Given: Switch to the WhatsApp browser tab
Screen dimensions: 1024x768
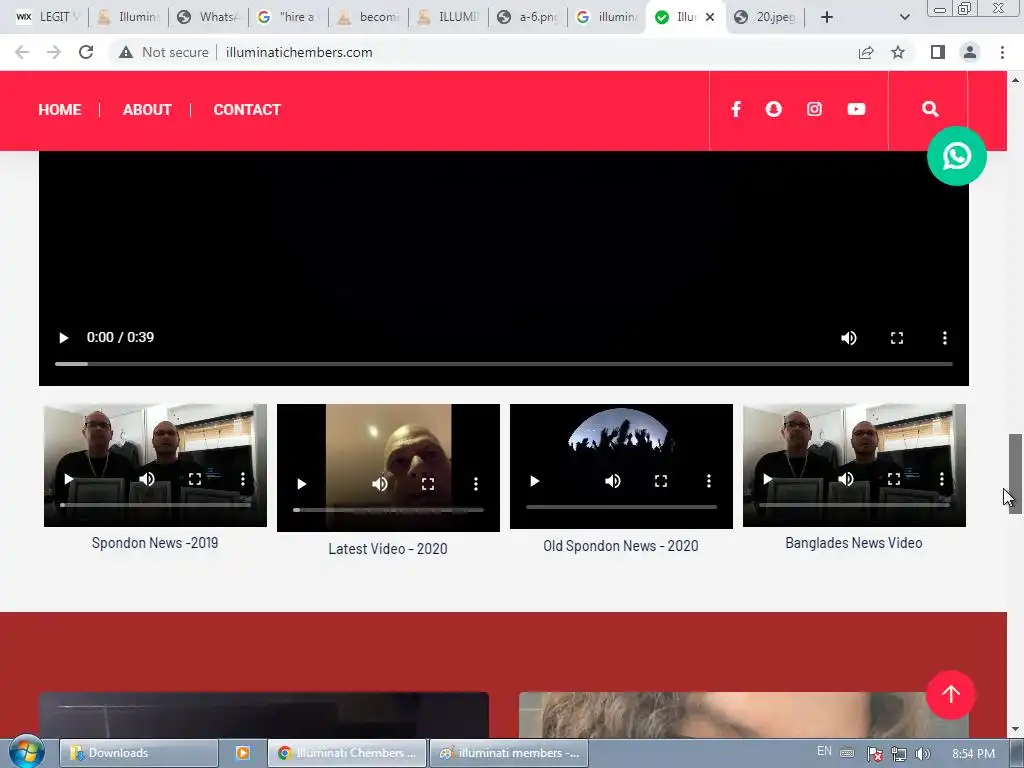Looking at the screenshot, I should [x=209, y=17].
